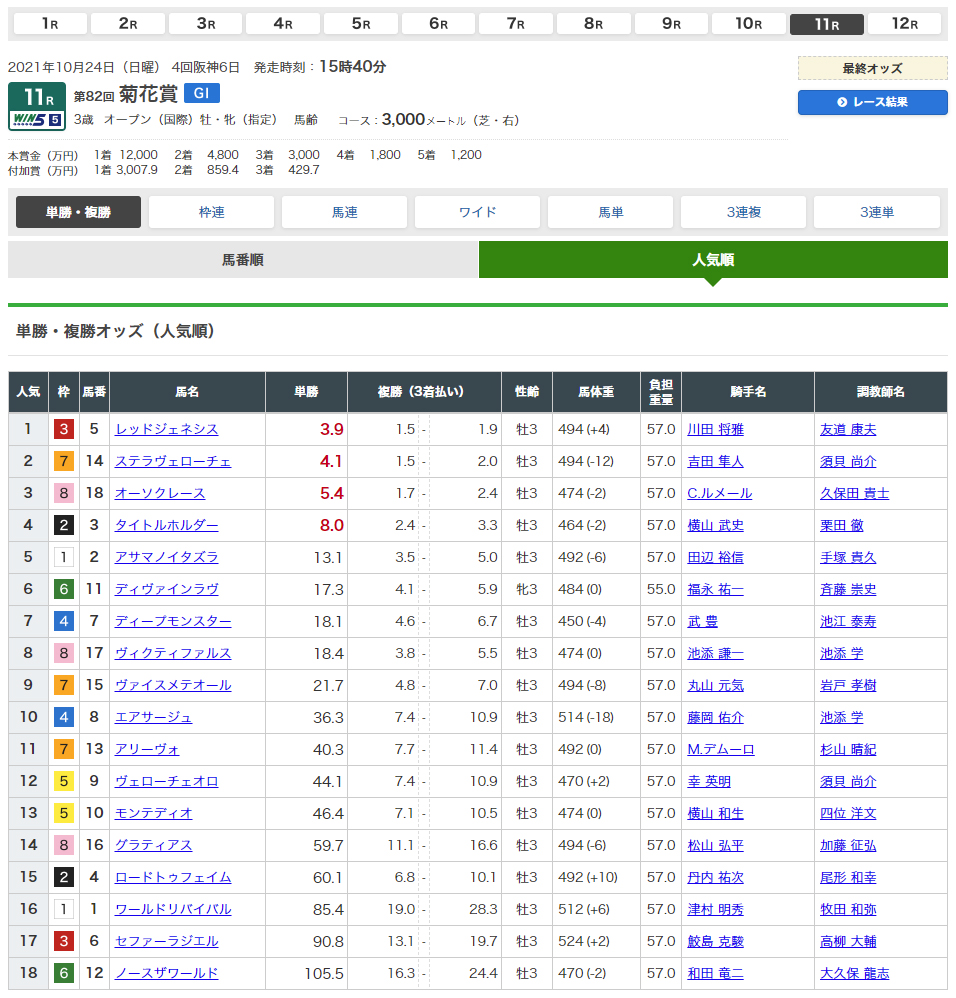Open the レース結果 race results button
The width and height of the screenshot is (956, 998).
pos(872,102)
